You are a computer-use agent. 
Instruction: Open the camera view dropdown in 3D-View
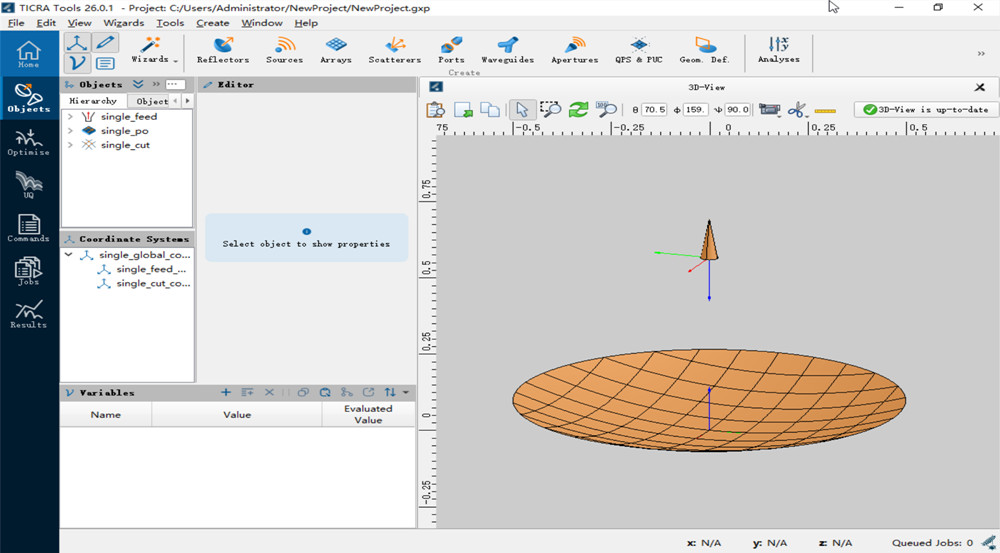(x=770, y=110)
